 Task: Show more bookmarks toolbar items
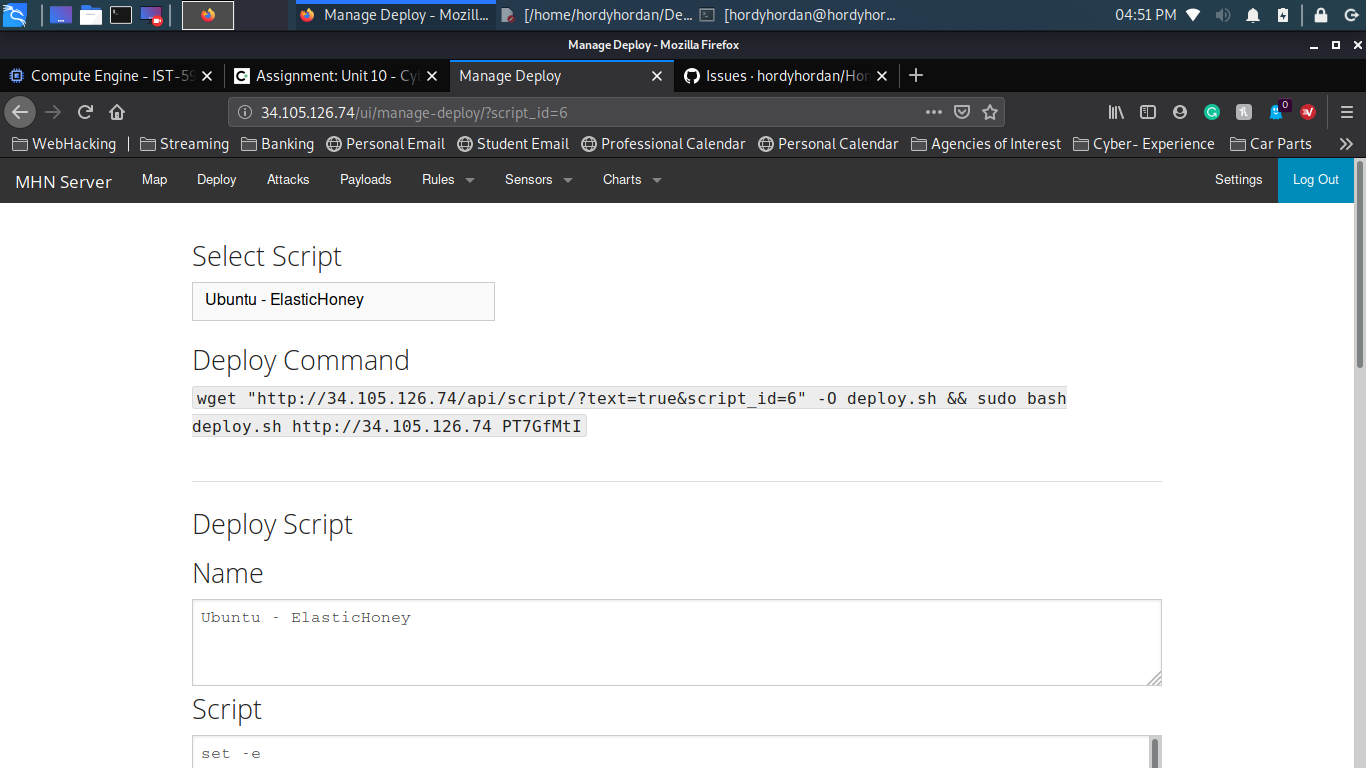click(x=1346, y=144)
